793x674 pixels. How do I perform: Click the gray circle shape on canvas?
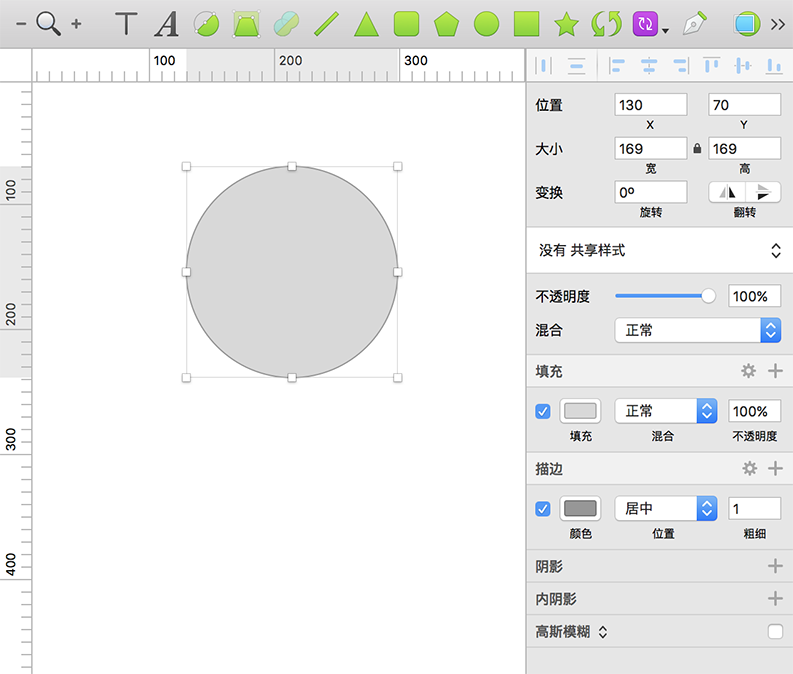(292, 272)
